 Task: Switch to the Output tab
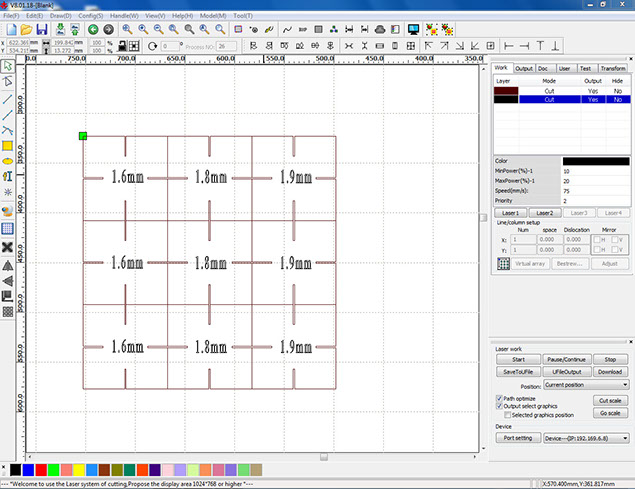click(x=524, y=68)
